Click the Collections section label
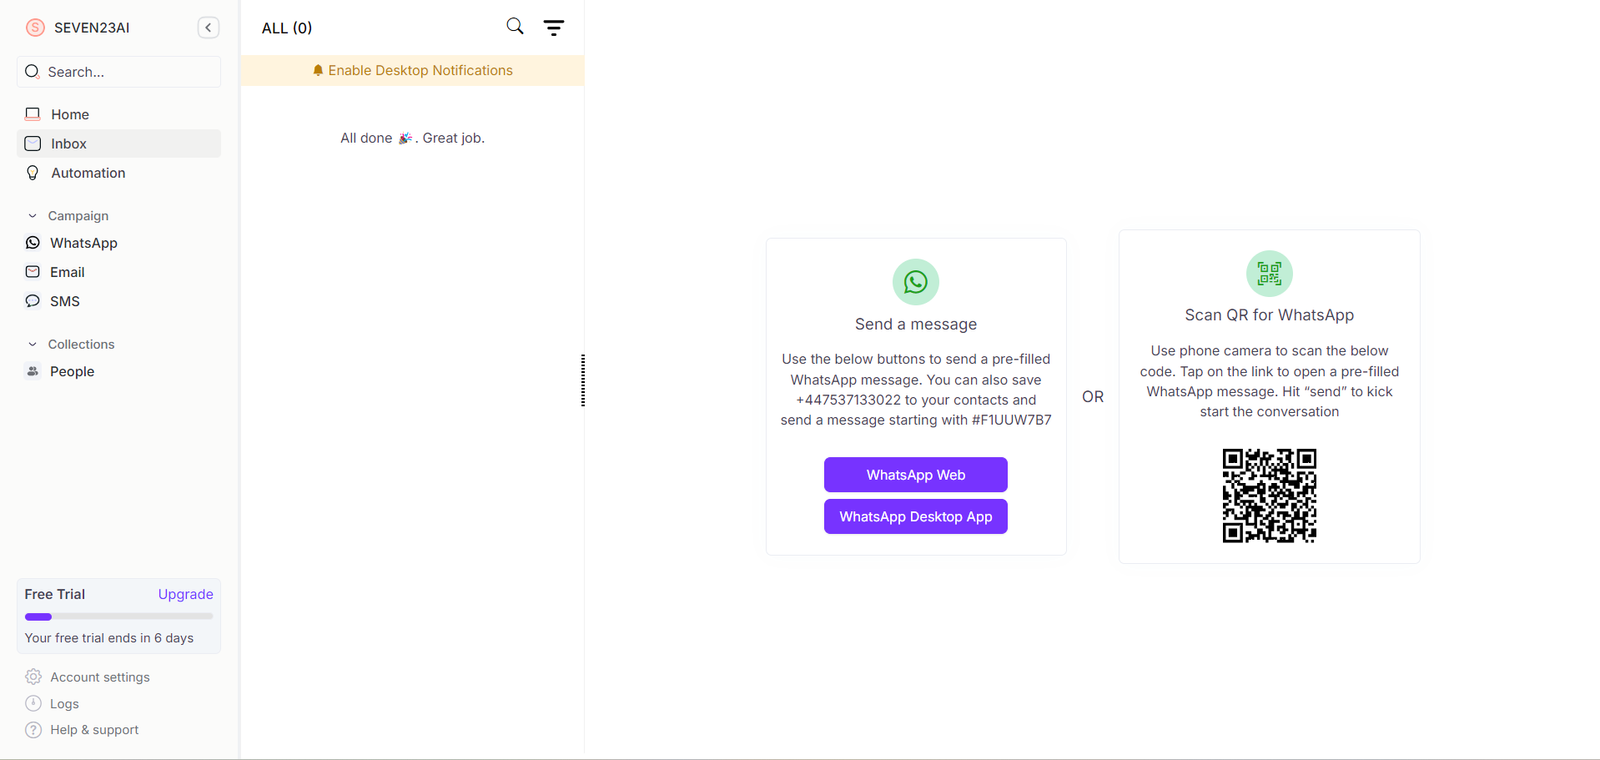1600x760 pixels. [81, 344]
